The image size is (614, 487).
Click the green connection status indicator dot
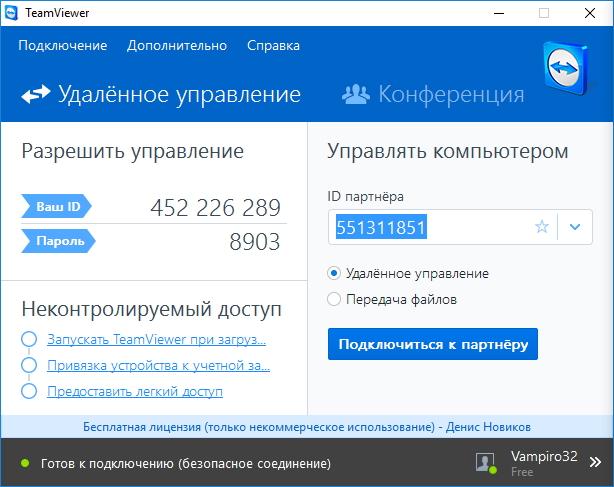coord(25,464)
